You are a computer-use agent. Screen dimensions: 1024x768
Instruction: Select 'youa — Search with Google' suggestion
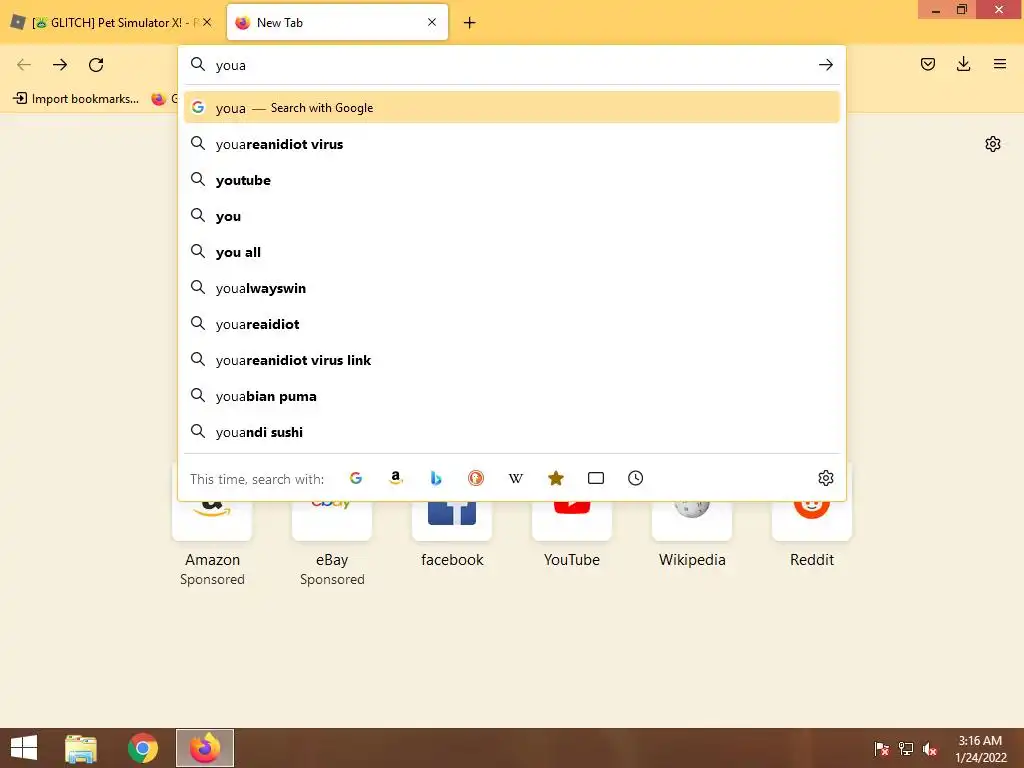tap(512, 108)
